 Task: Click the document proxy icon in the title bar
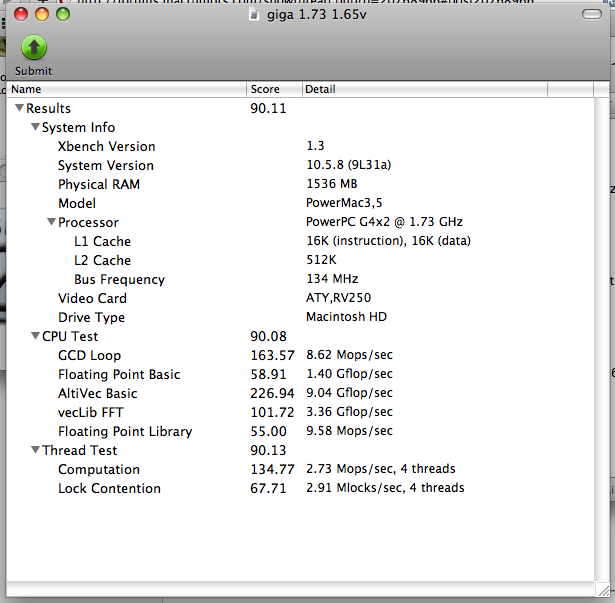[254, 15]
